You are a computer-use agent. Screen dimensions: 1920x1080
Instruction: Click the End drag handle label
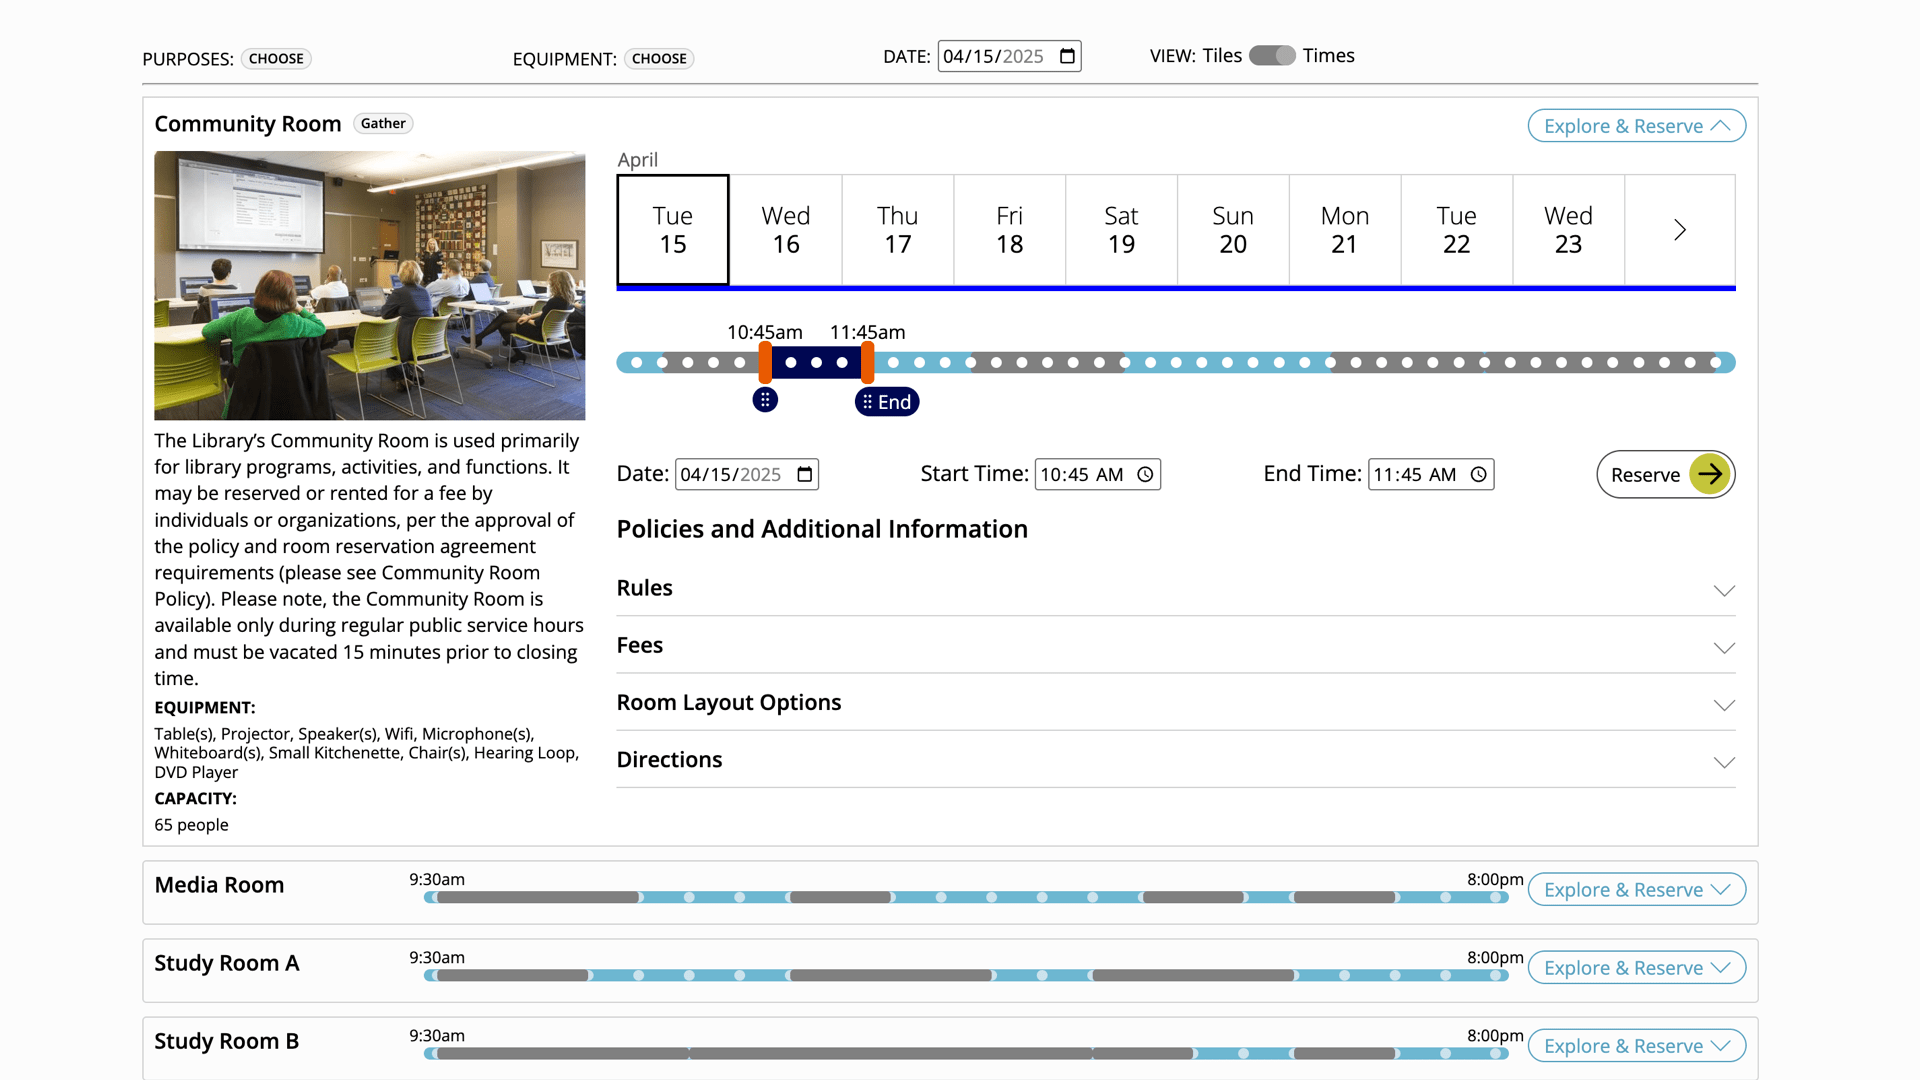click(x=887, y=402)
